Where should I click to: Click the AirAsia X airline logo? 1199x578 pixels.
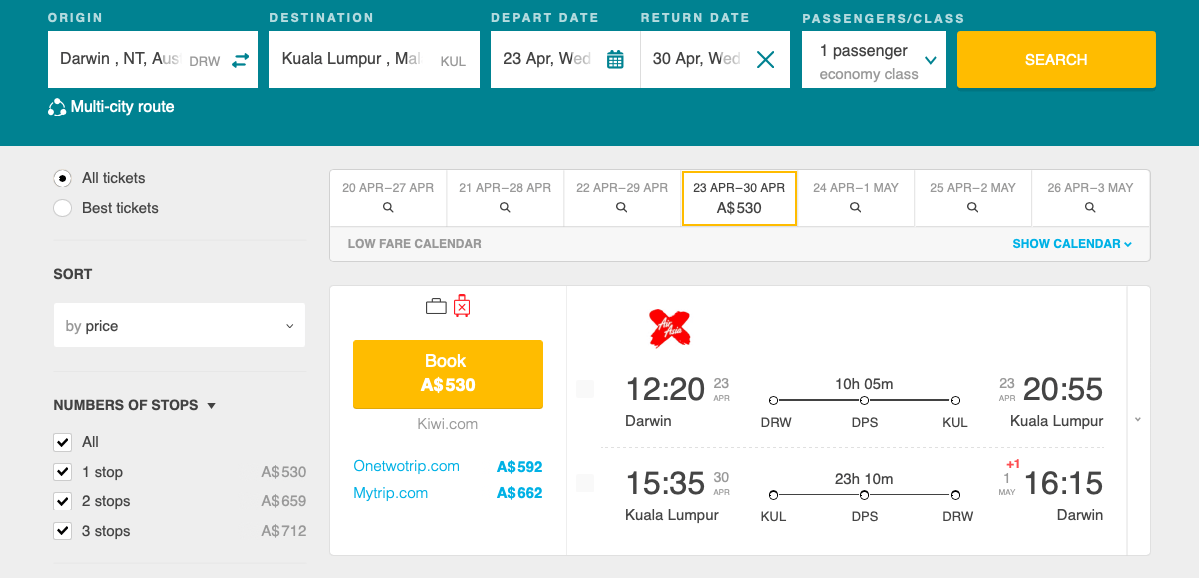[669, 328]
